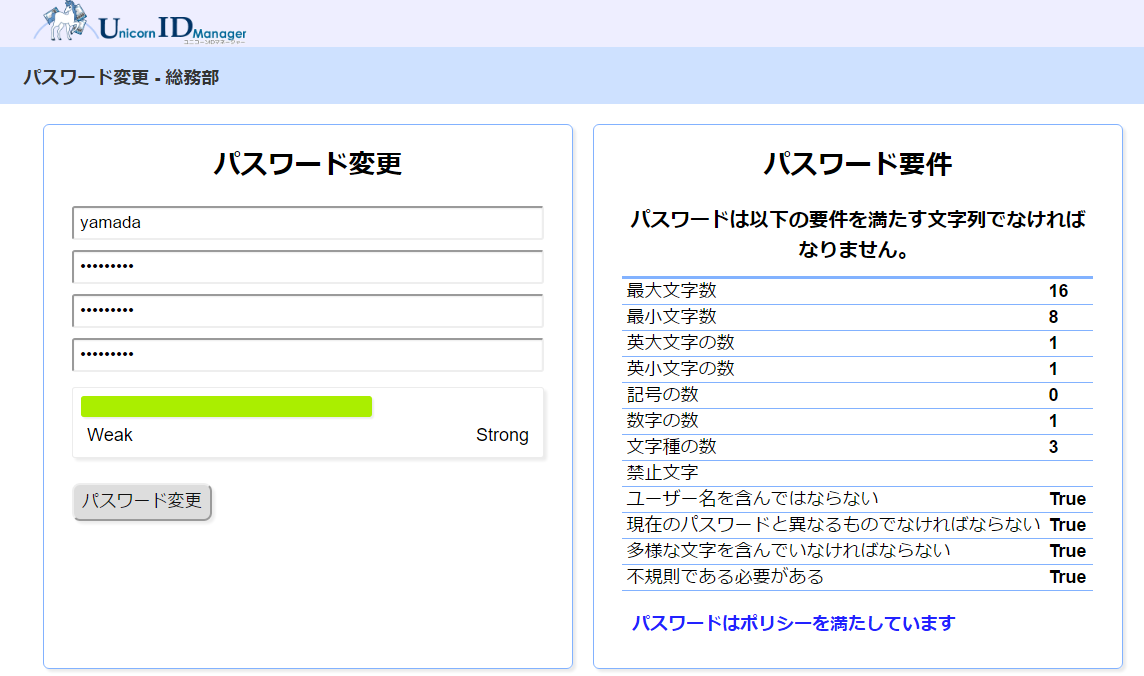Screen dimensions: 1144x676
Task: Click the Unicorn ID Manager logo
Action: tap(141, 24)
